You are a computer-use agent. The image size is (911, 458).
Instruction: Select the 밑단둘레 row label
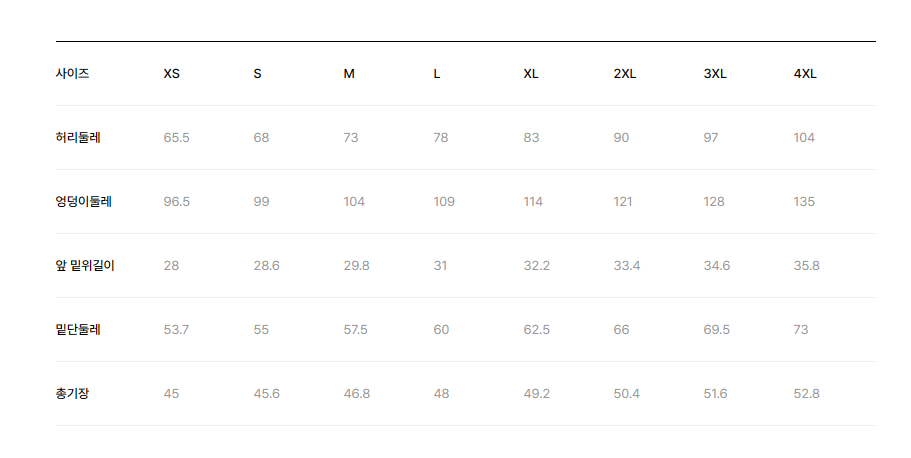pyautogui.click(x=78, y=330)
